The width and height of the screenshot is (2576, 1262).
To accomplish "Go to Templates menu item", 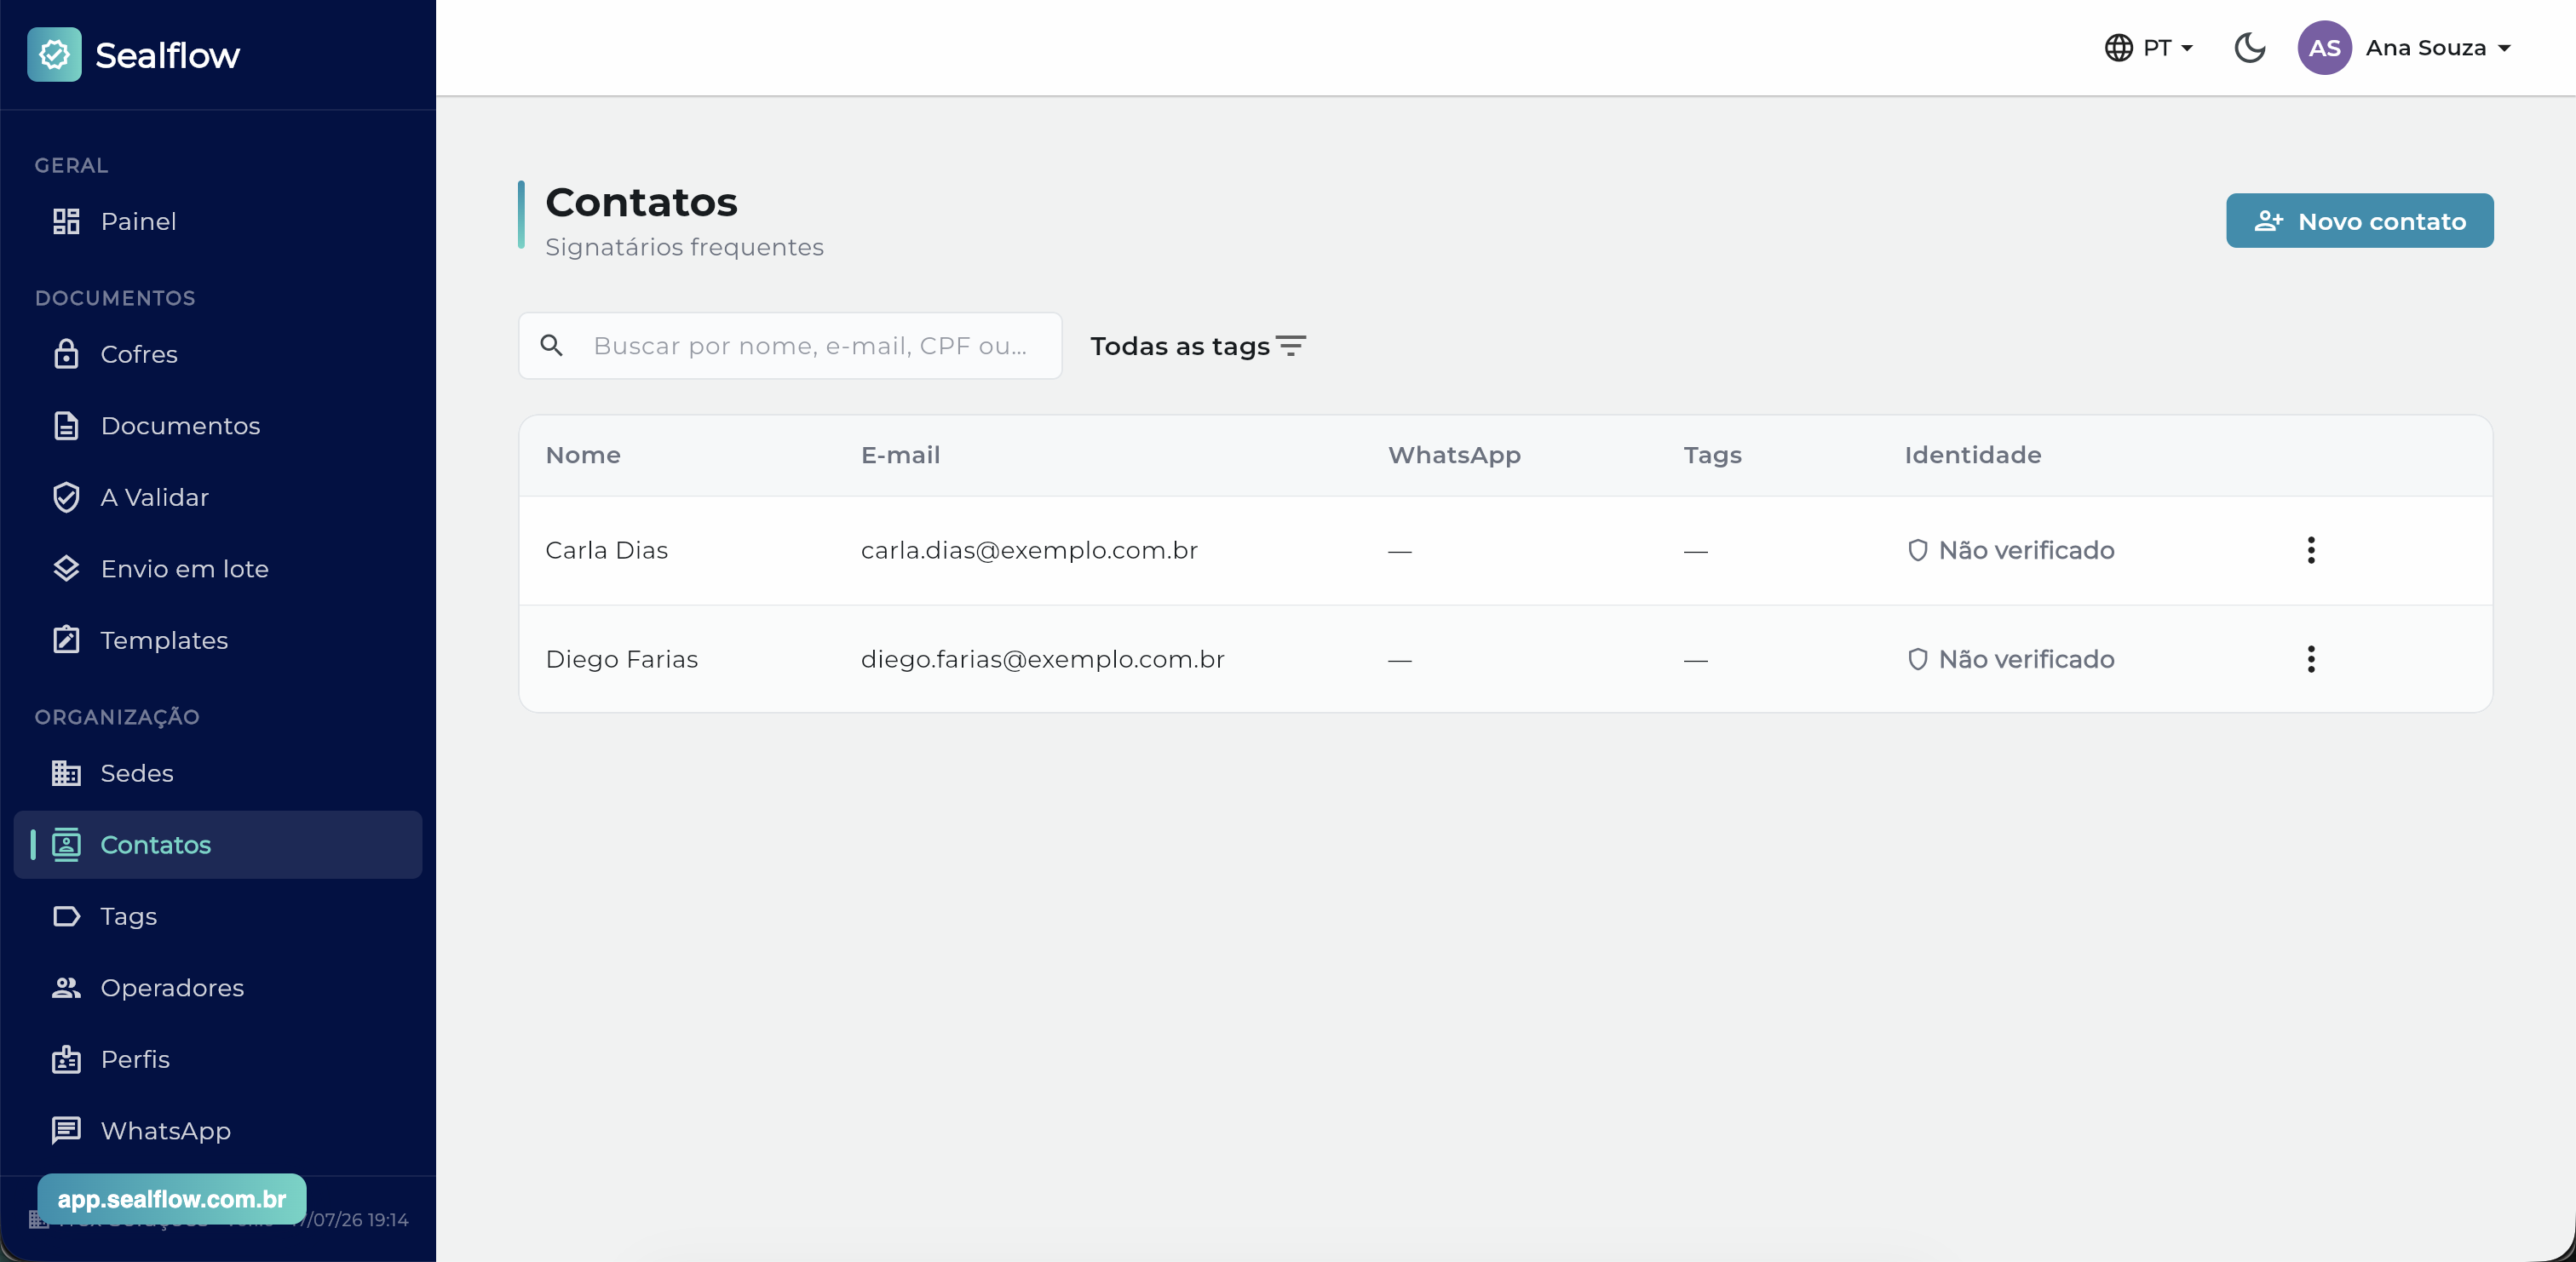I will point(217,640).
